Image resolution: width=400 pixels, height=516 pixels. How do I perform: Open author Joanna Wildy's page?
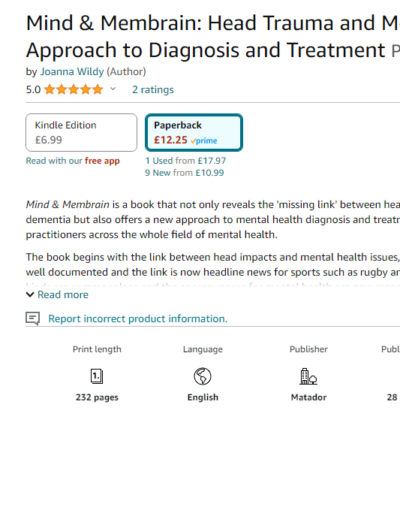72,72
